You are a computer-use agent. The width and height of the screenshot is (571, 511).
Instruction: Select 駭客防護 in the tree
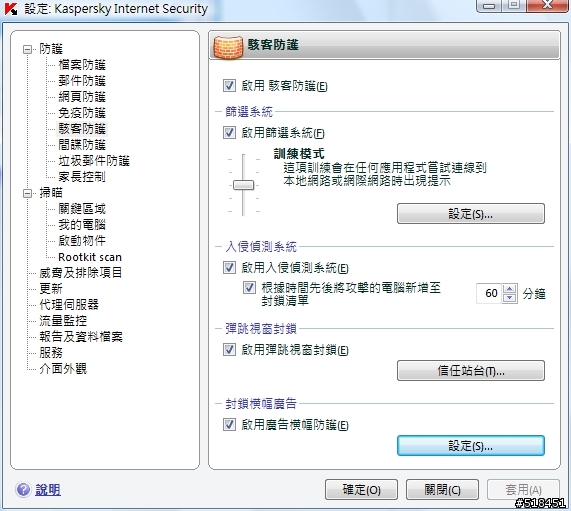82,129
